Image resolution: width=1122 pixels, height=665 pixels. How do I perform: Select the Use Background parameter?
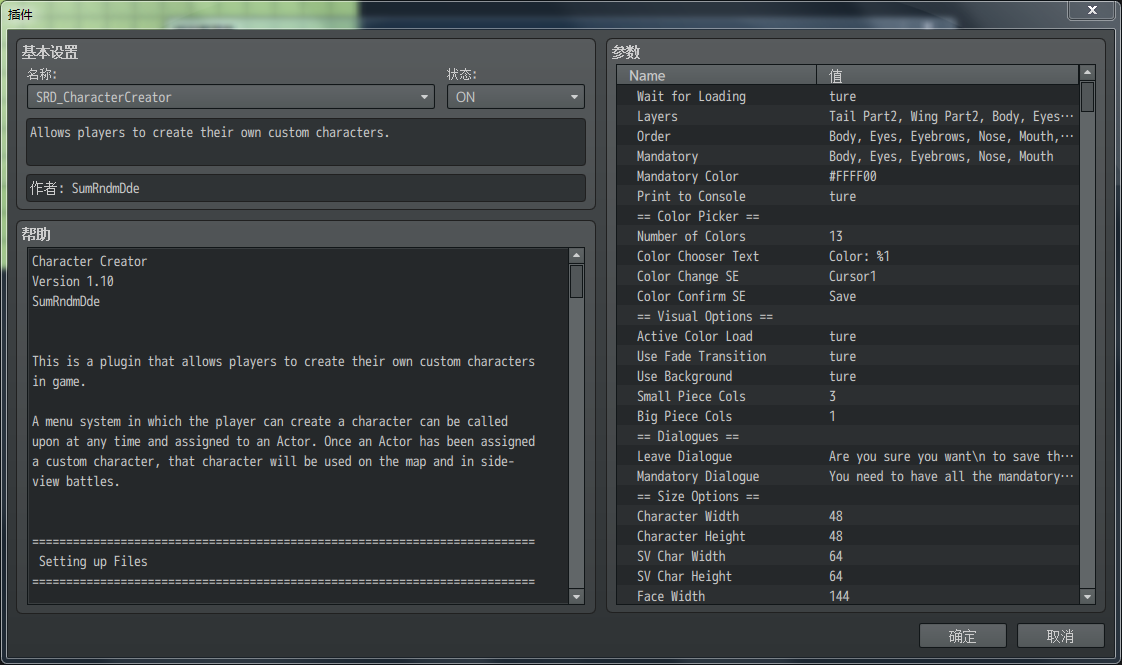point(848,377)
